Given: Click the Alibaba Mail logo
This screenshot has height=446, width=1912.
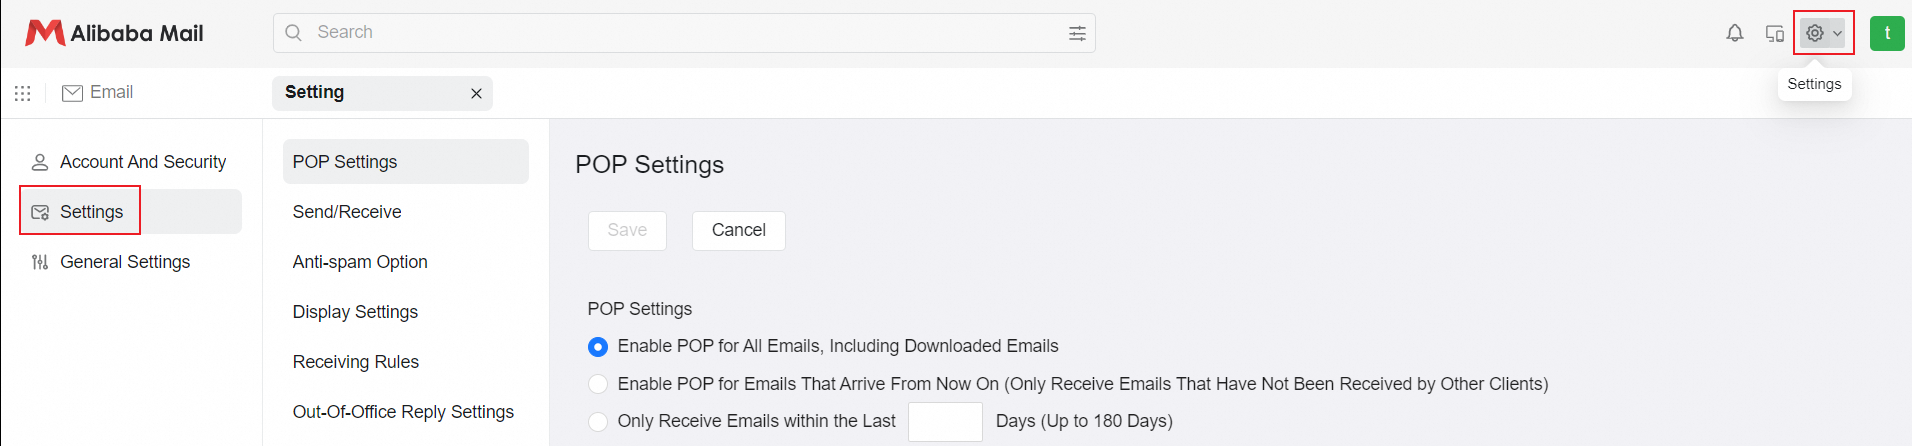Looking at the screenshot, I should 114,33.
